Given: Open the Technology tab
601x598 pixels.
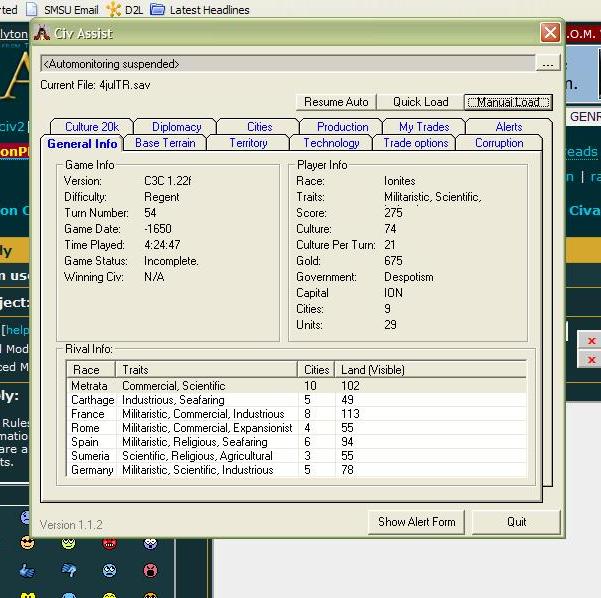Looking at the screenshot, I should coord(331,143).
